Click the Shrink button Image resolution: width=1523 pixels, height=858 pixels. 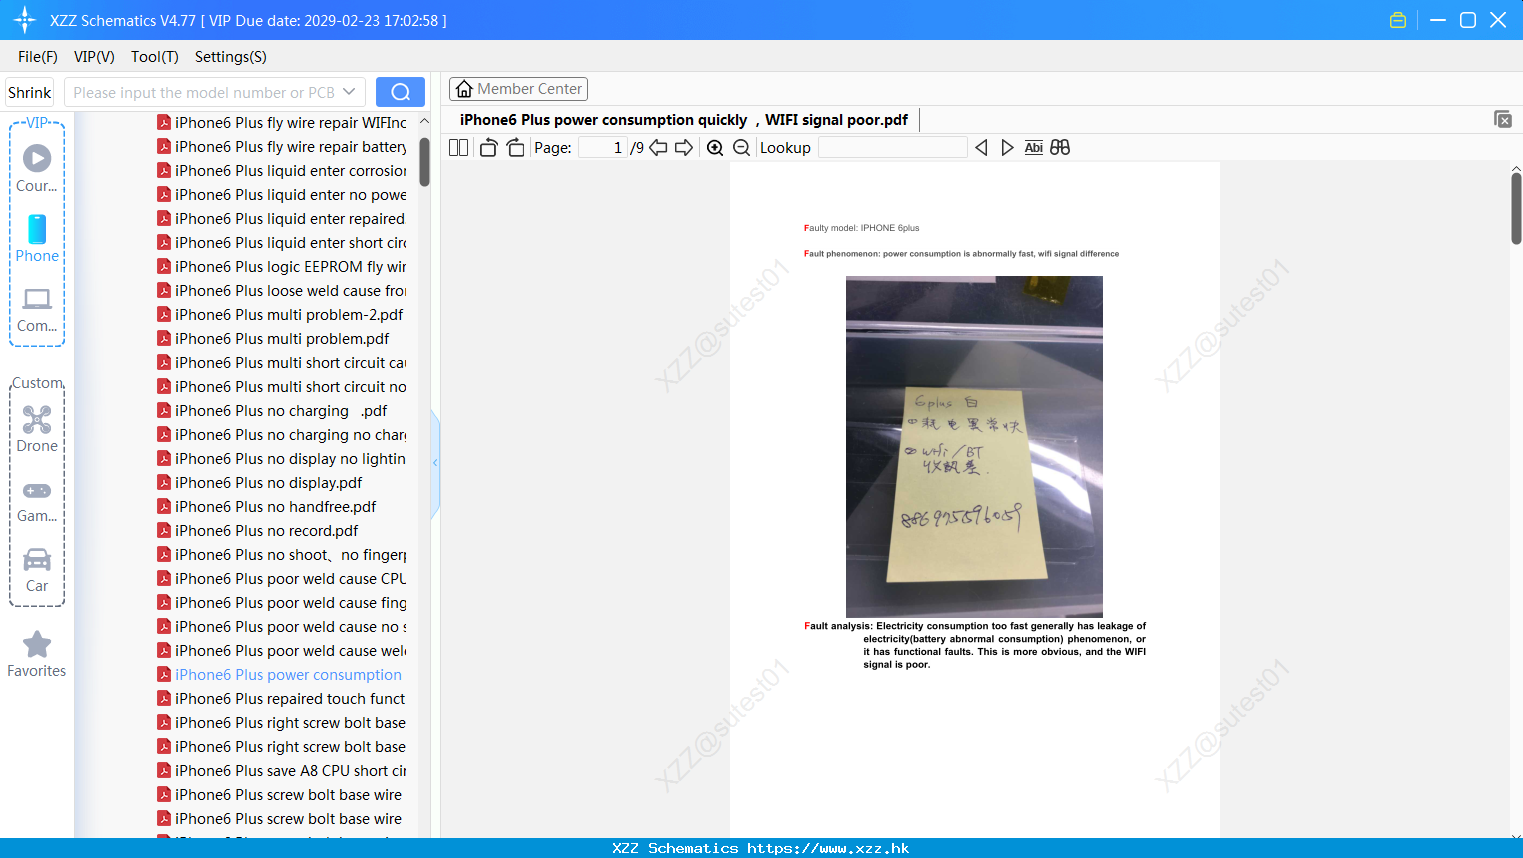(x=29, y=92)
